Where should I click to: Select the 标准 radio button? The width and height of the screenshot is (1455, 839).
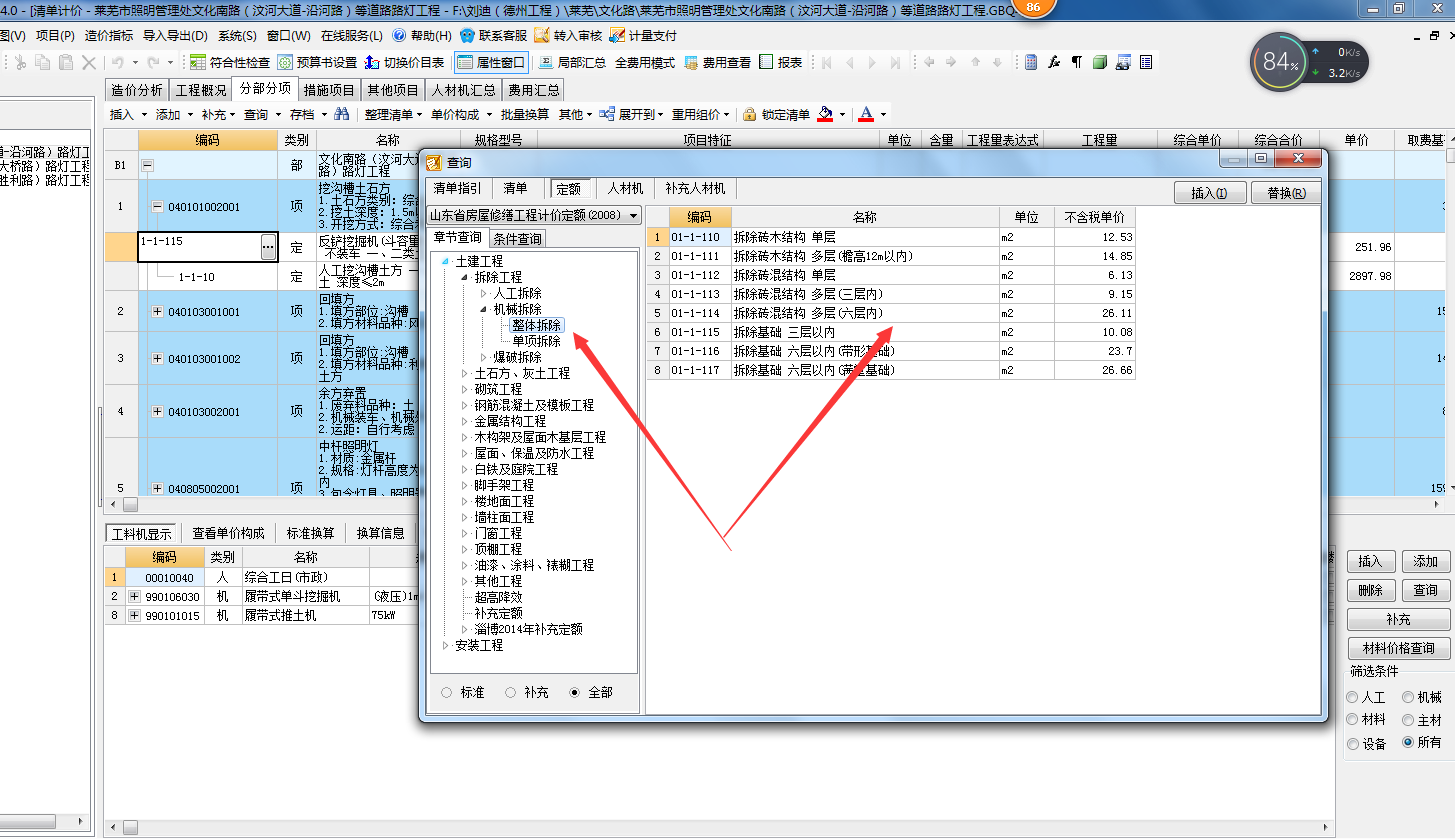[446, 692]
